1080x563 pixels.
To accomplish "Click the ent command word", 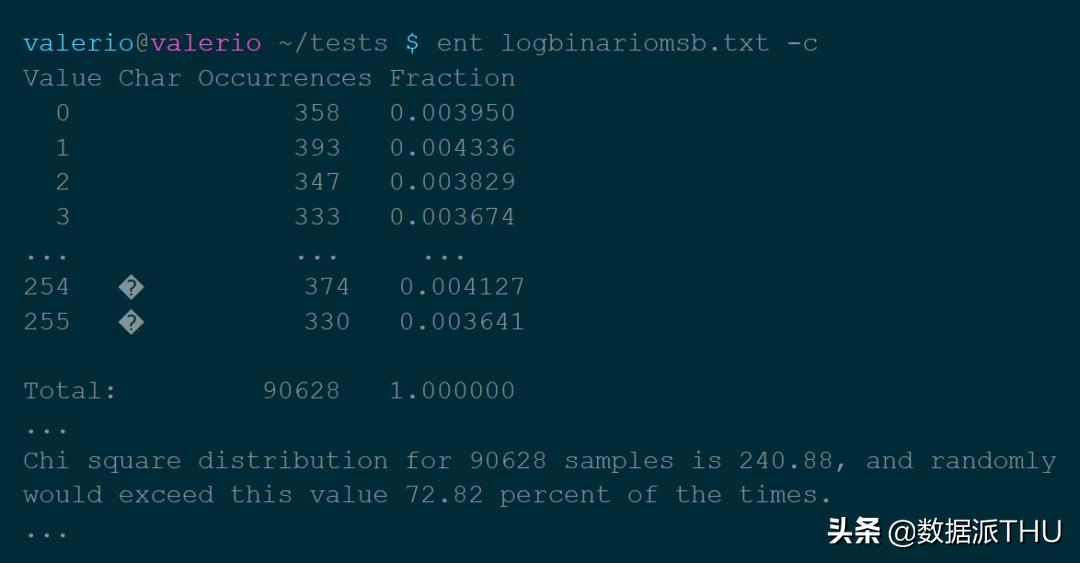I will [x=459, y=43].
